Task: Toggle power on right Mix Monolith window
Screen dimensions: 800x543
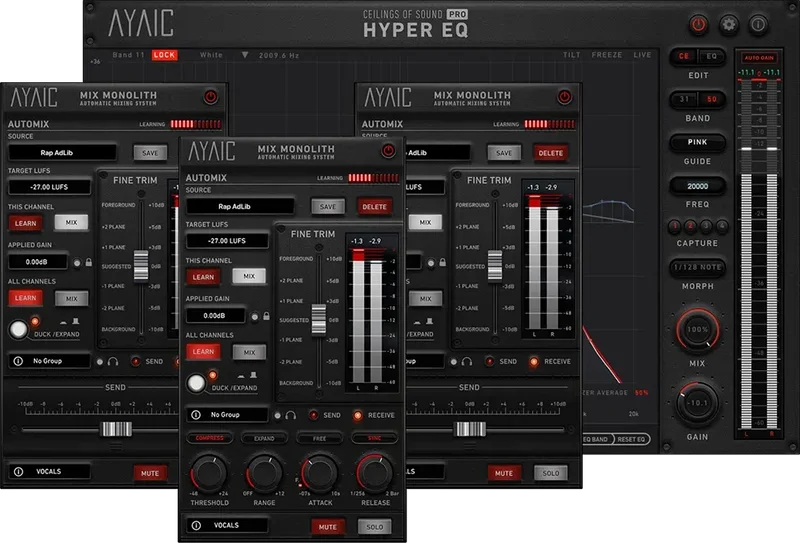Action: click(x=564, y=97)
